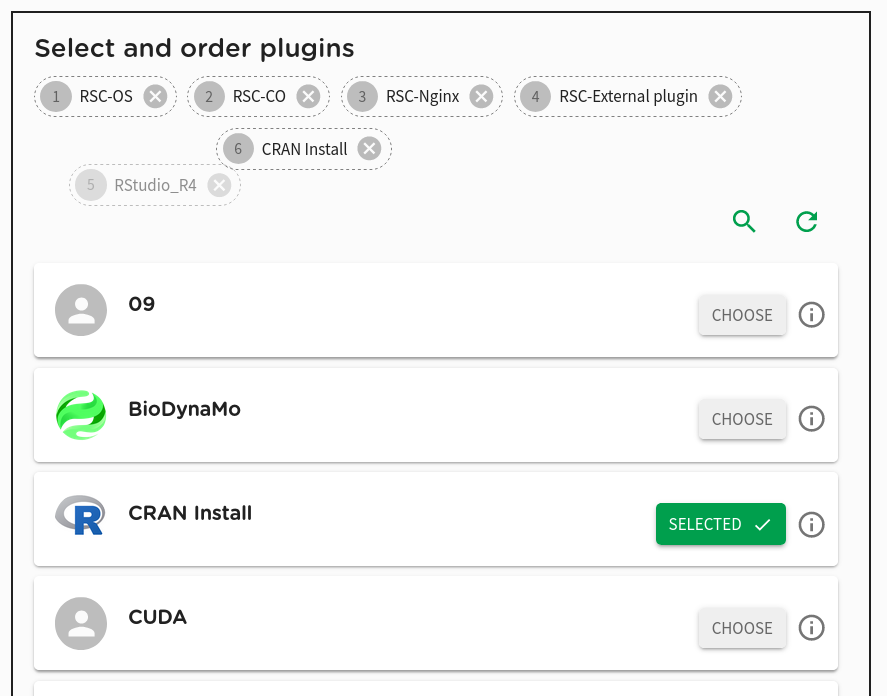Image resolution: width=887 pixels, height=696 pixels.
Task: Refresh the plugin list
Action: coord(807,221)
